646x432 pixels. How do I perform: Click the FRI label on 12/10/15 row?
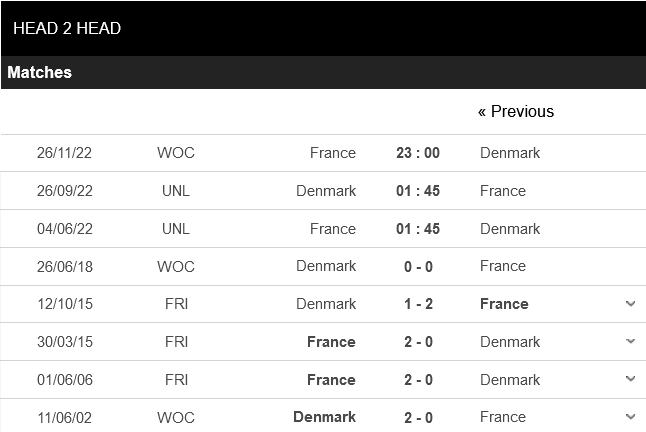pyautogui.click(x=176, y=304)
